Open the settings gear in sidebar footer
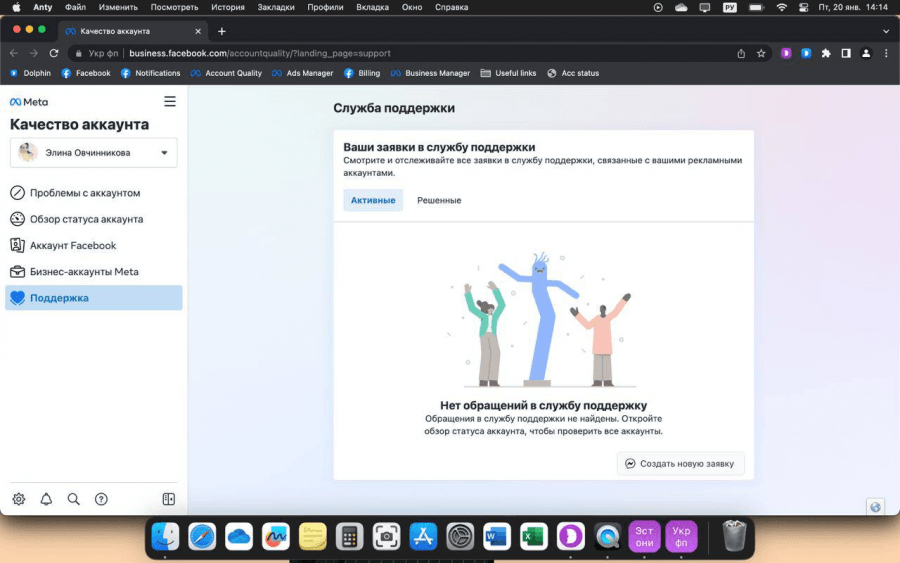 point(19,499)
